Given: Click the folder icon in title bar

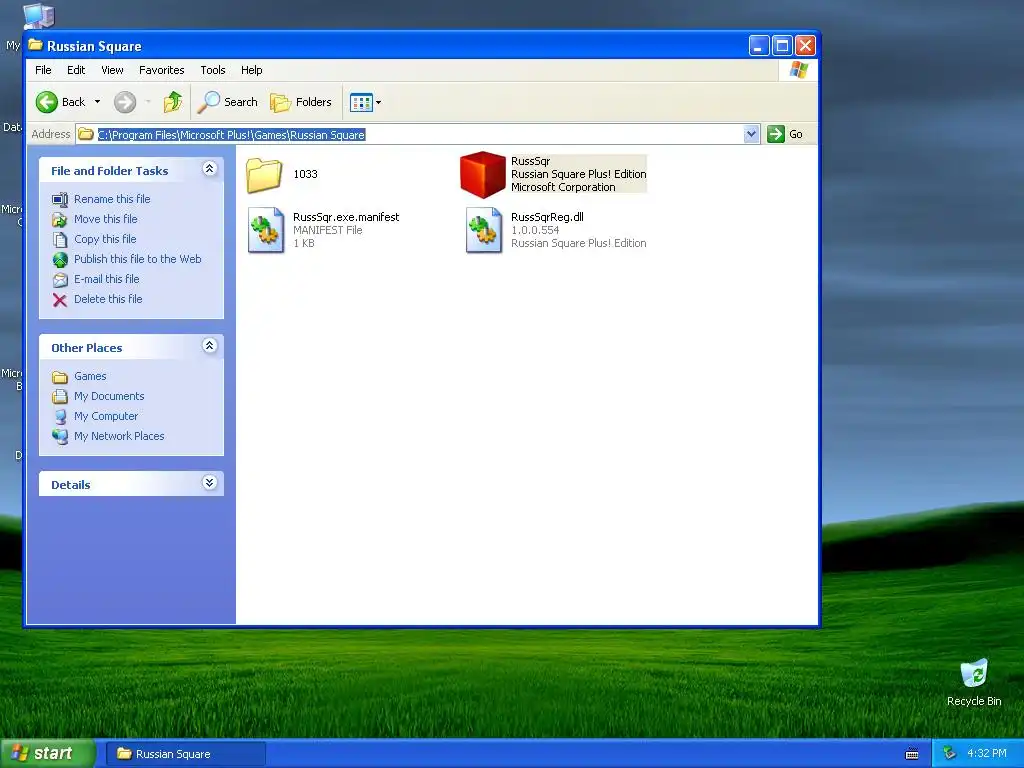Looking at the screenshot, I should point(35,45).
